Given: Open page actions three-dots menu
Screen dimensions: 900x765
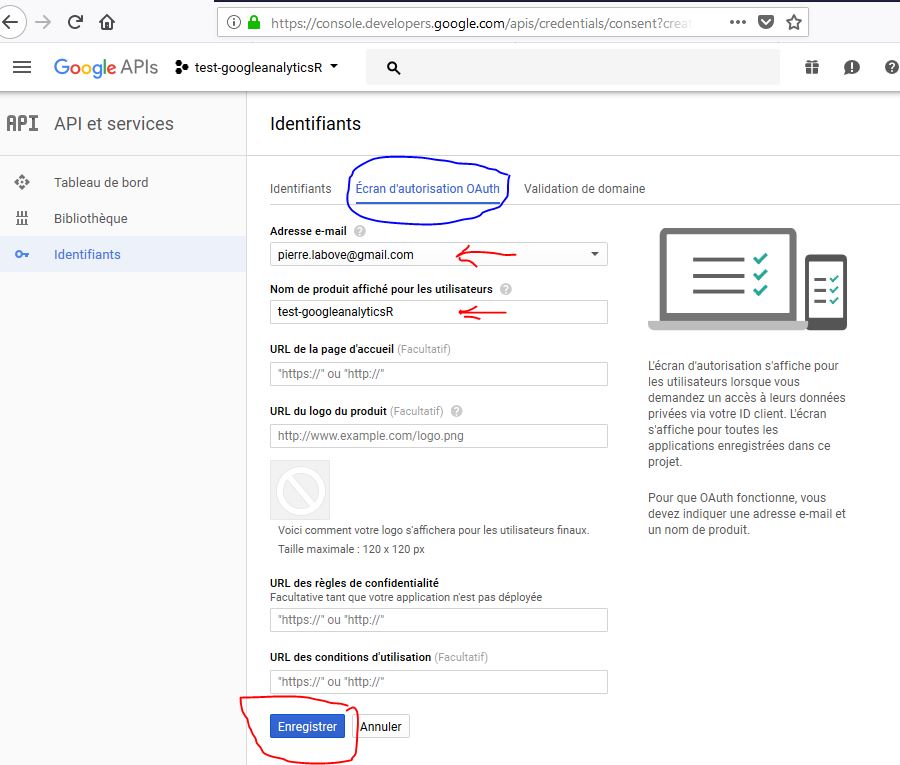Looking at the screenshot, I should (x=738, y=22).
